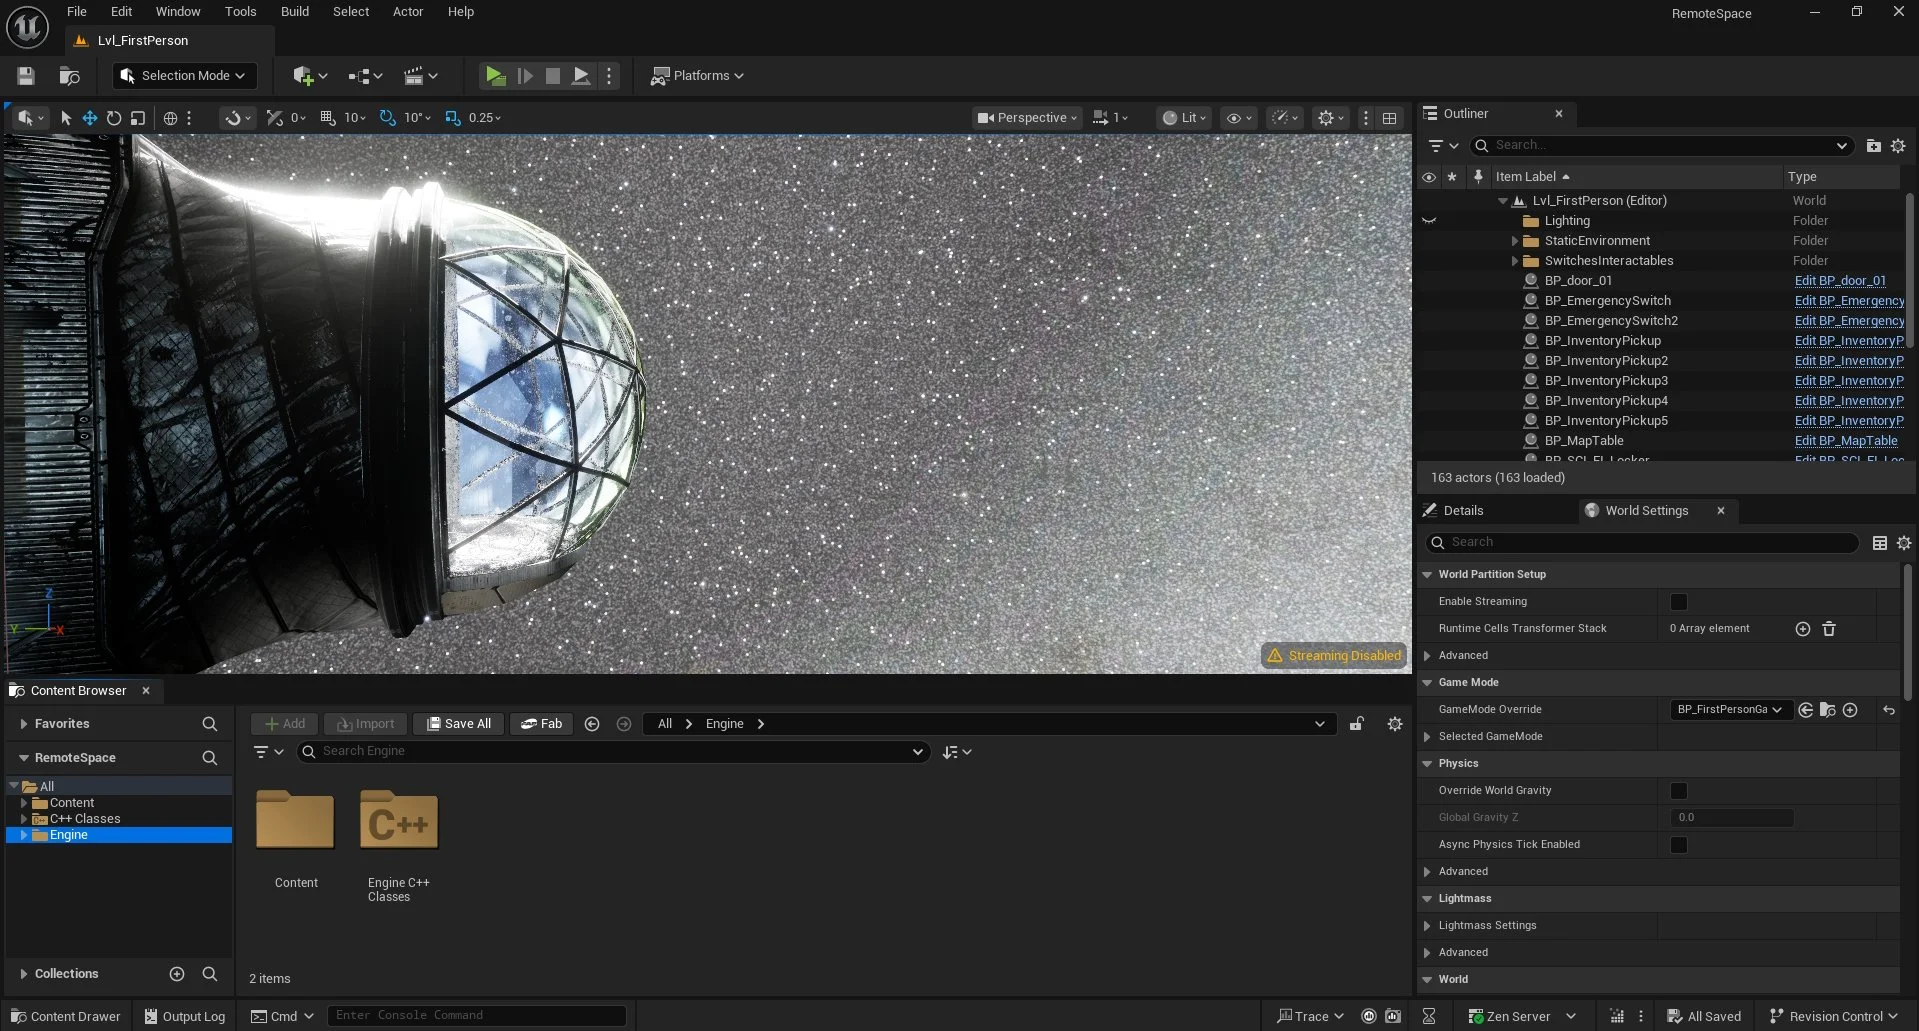Click the viewport layout grid icon

coord(1389,118)
